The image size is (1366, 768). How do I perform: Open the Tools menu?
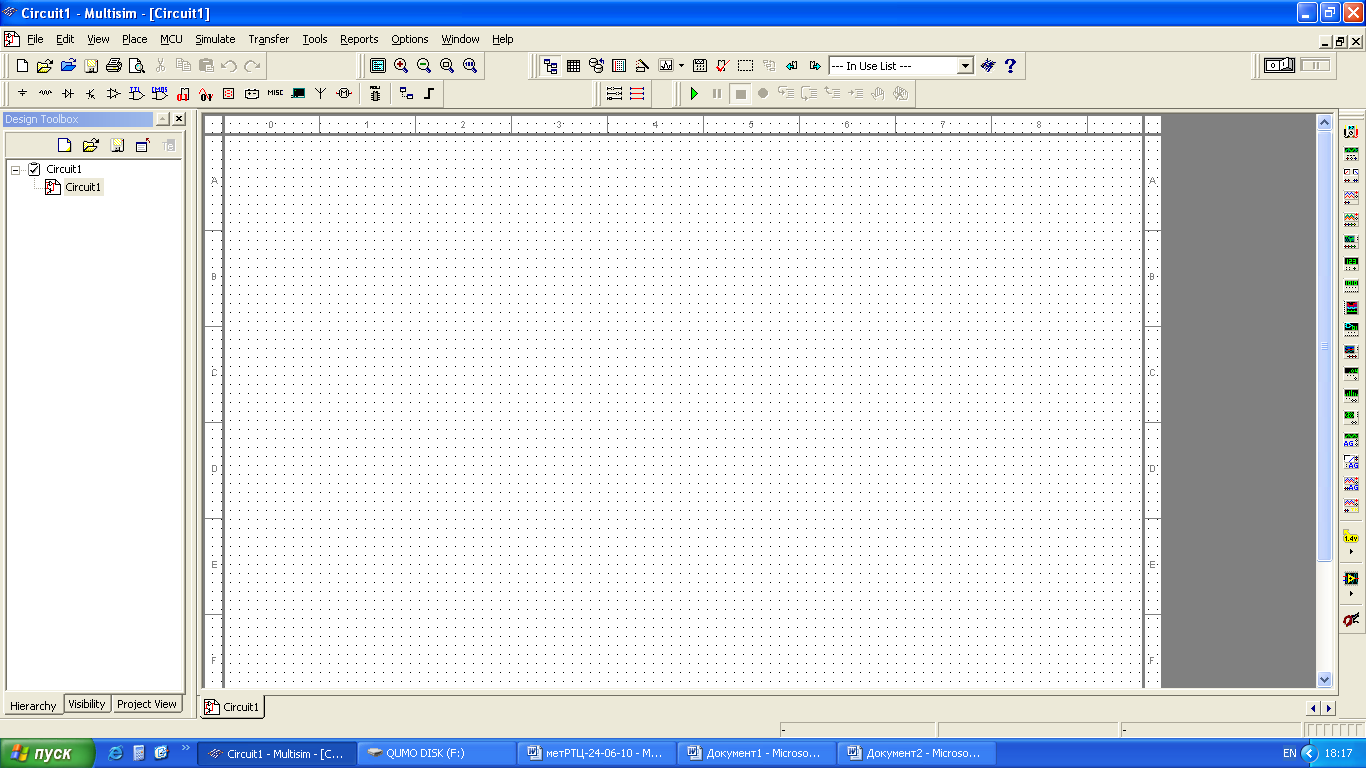pyautogui.click(x=315, y=39)
